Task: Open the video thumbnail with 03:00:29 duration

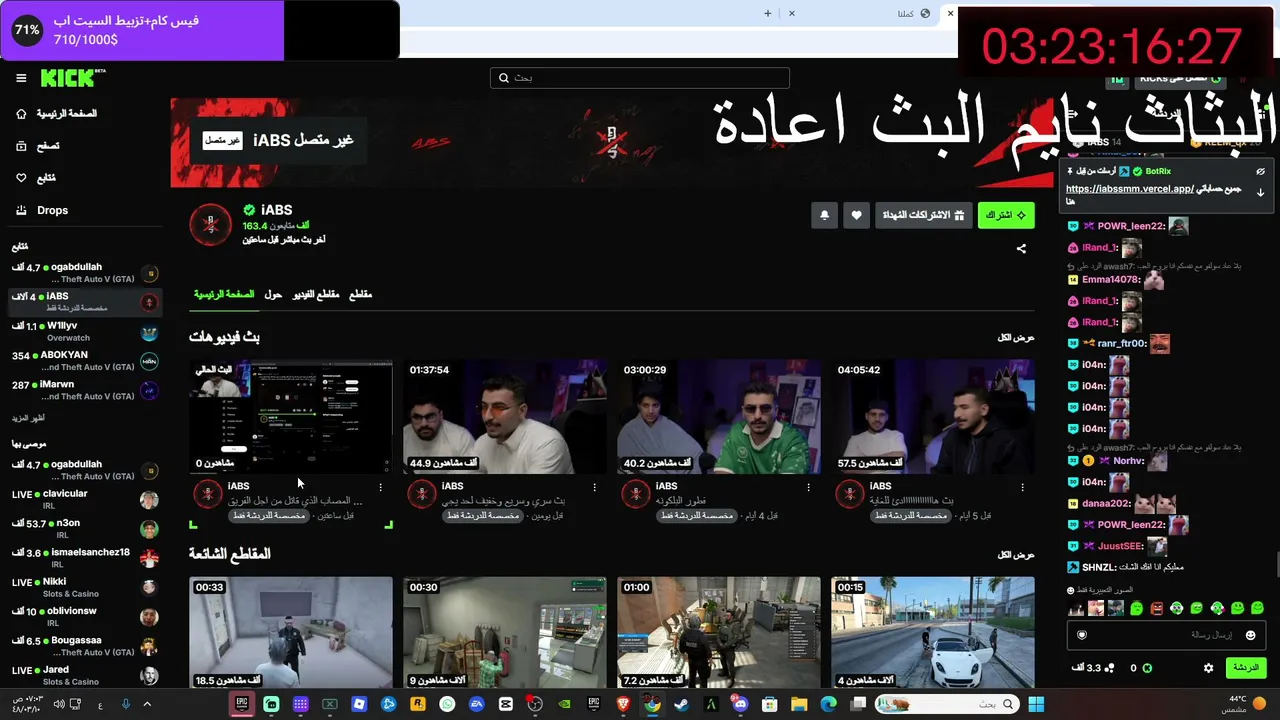Action: click(718, 417)
